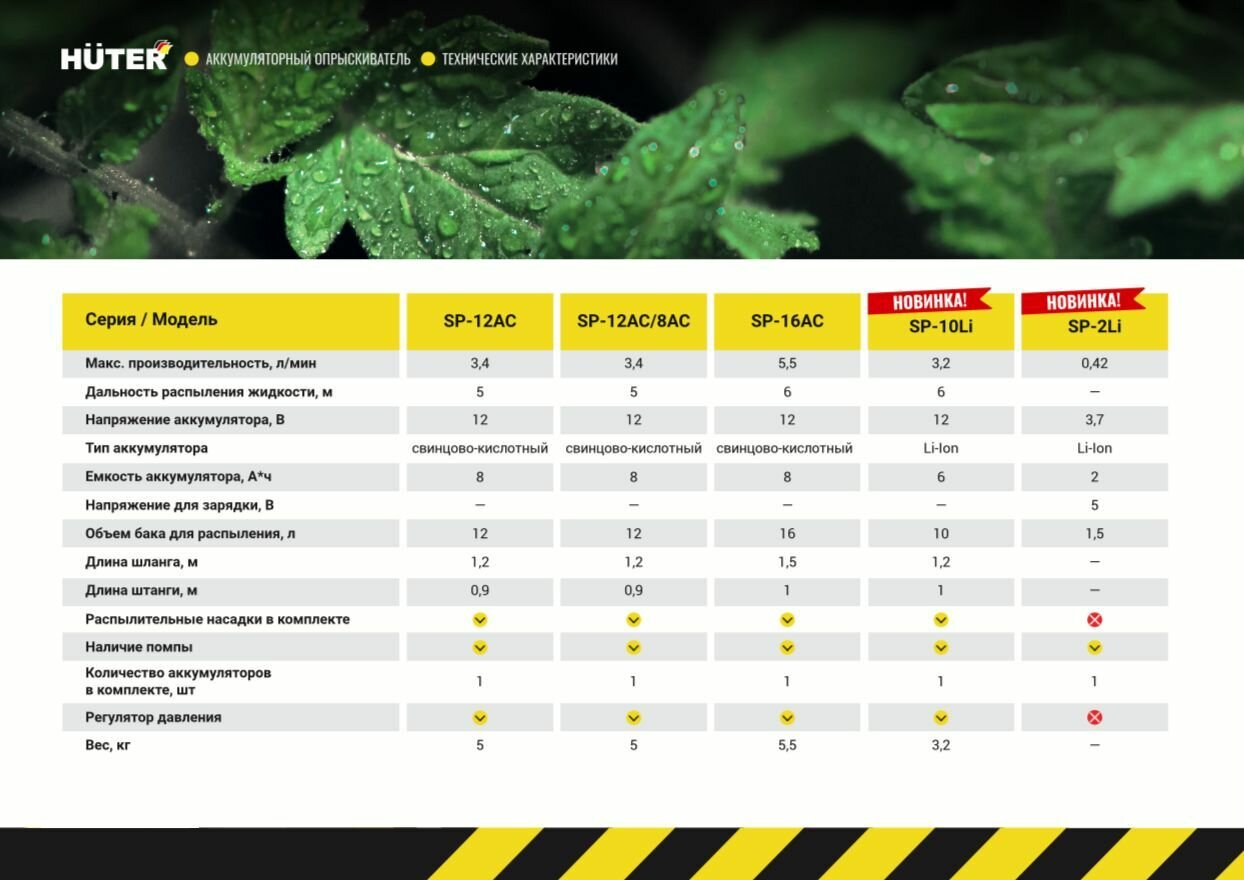Screen dimensions: 1244x880
Task: Click SP-16AC check mark for Наличие помпы
Action: click(x=787, y=647)
